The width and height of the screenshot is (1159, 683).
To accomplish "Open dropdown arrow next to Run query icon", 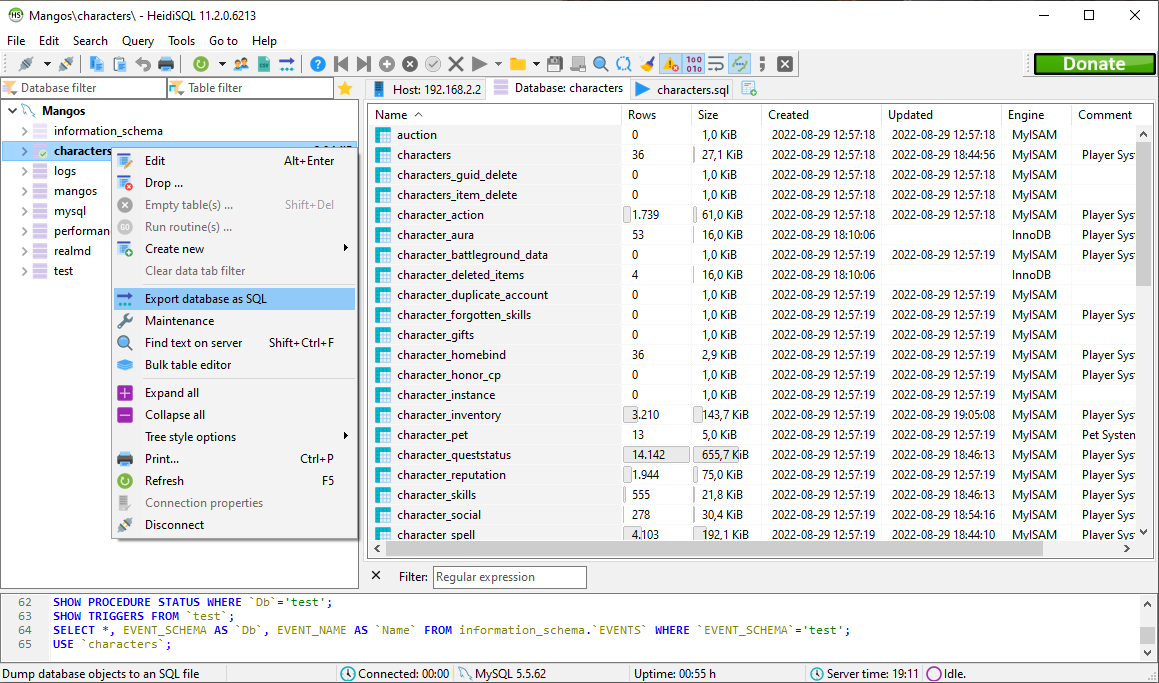I will 498,64.
